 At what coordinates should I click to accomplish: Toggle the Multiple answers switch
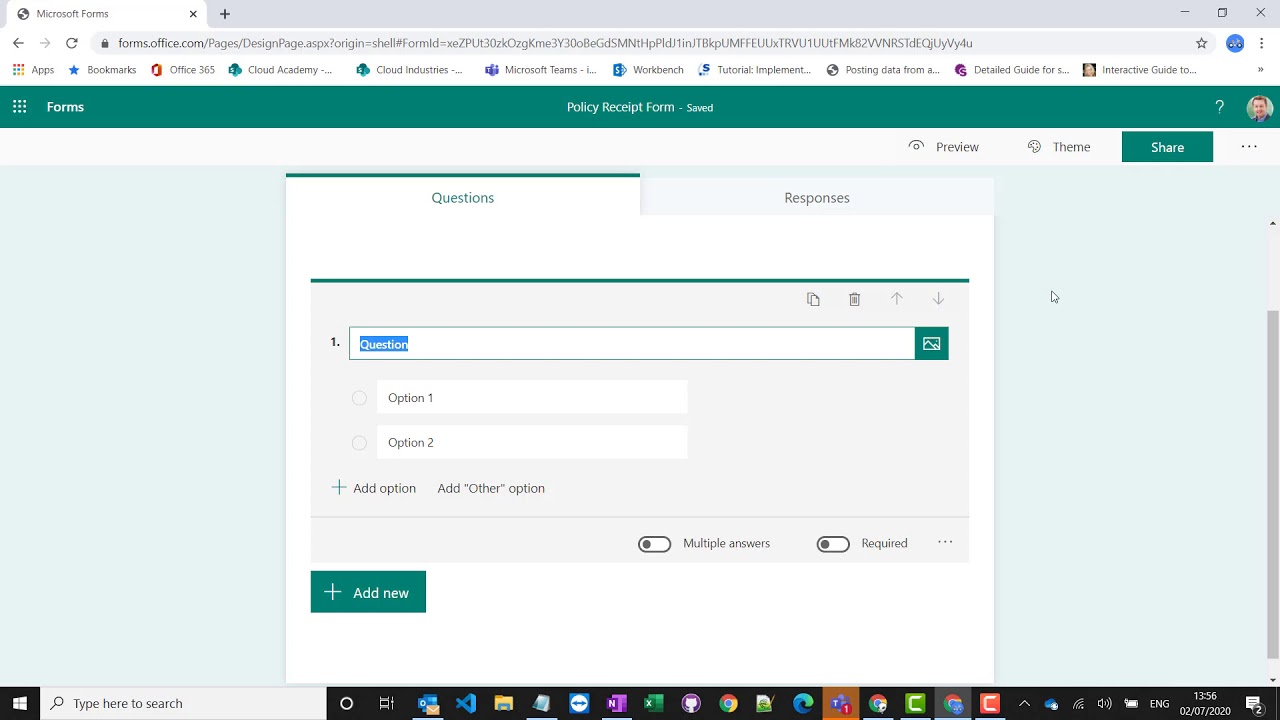(655, 544)
